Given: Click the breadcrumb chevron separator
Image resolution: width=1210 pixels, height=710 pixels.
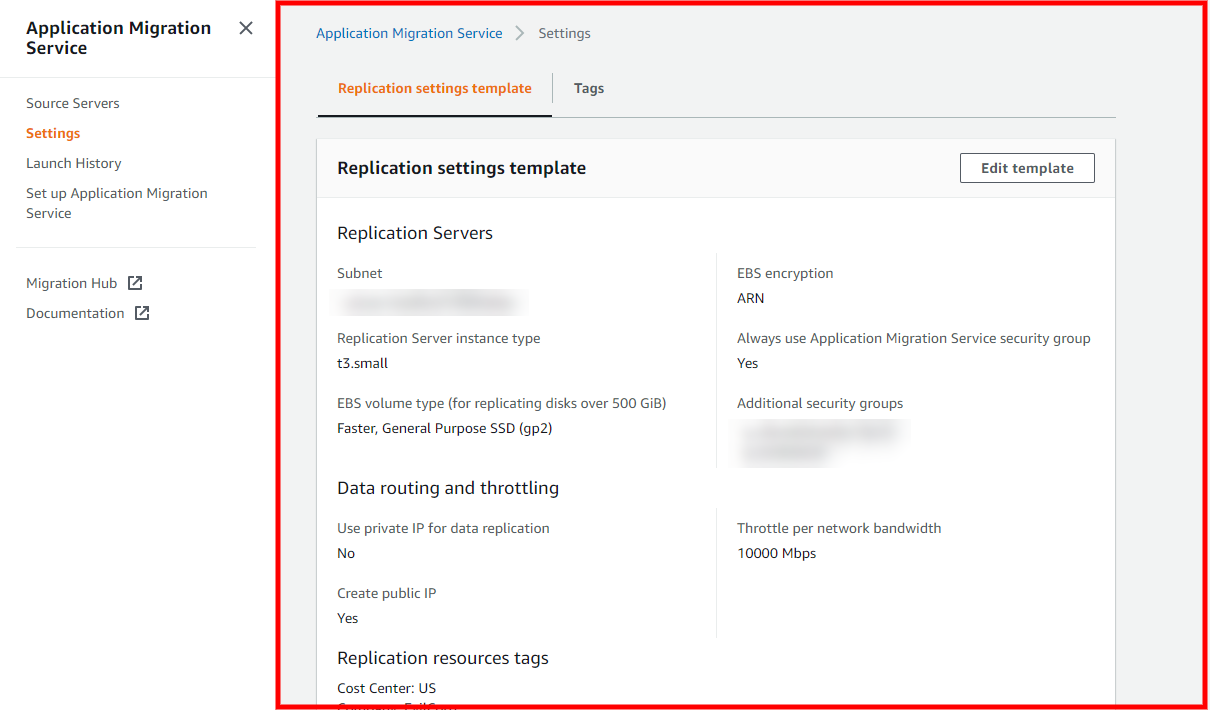Looking at the screenshot, I should (x=520, y=33).
